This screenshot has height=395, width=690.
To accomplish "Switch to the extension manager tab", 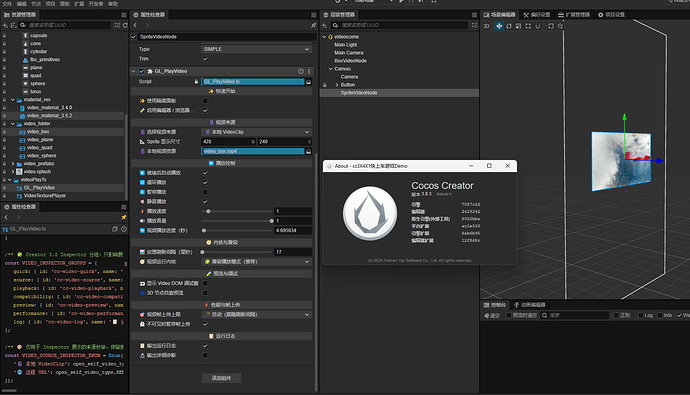I will point(574,15).
